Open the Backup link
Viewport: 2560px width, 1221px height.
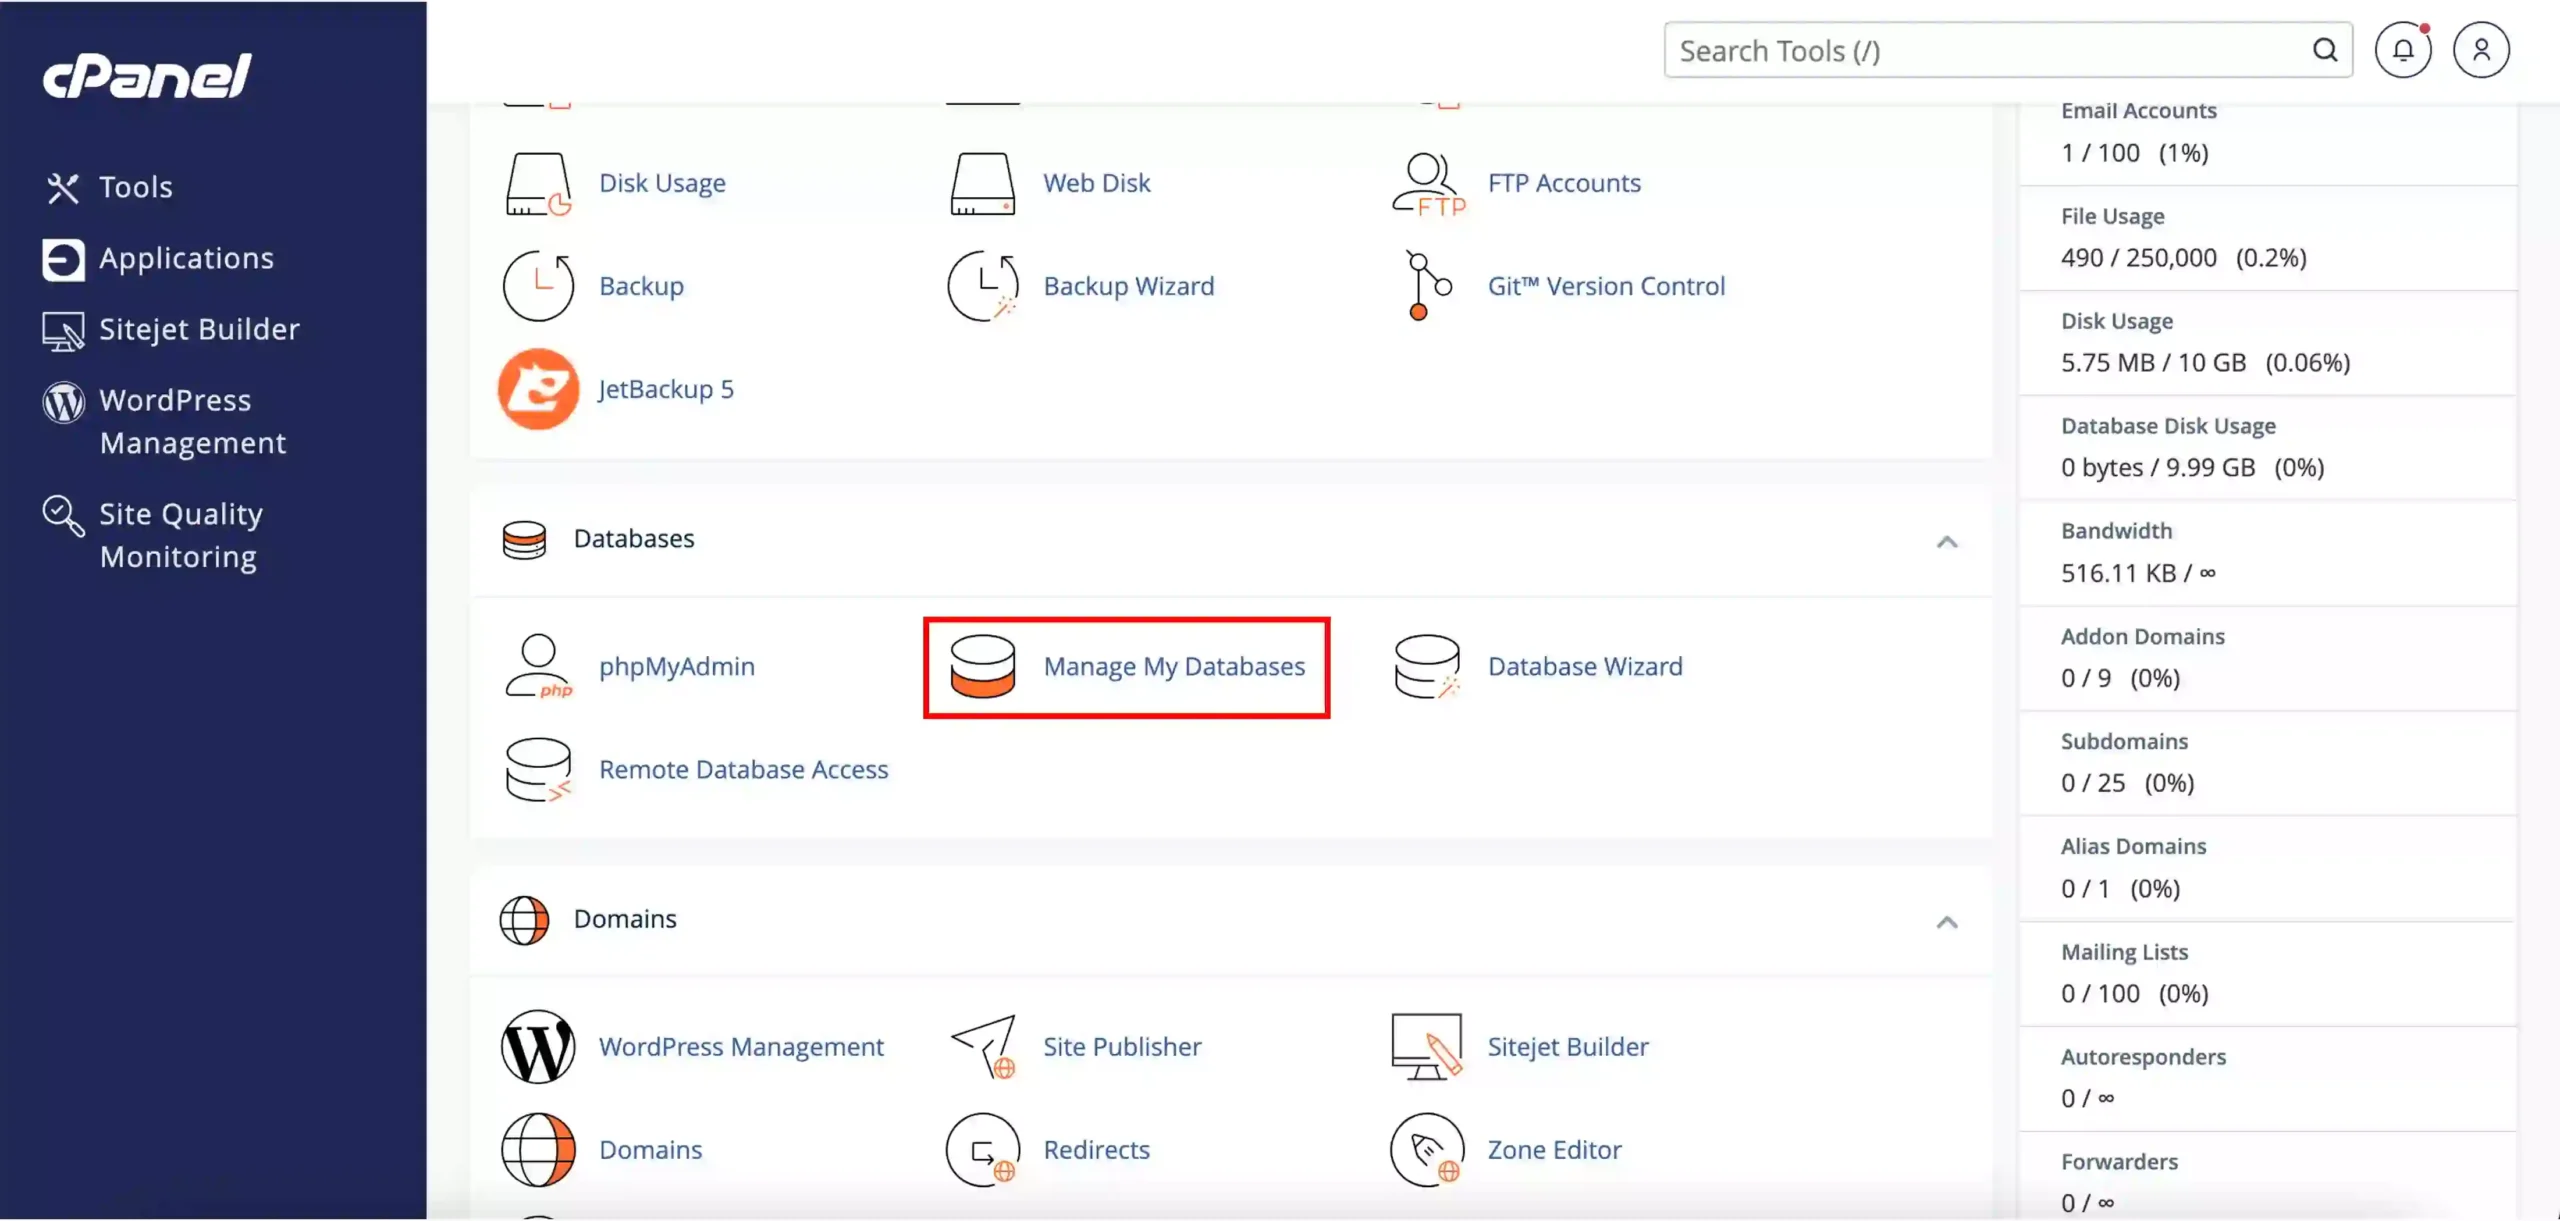tap(641, 286)
